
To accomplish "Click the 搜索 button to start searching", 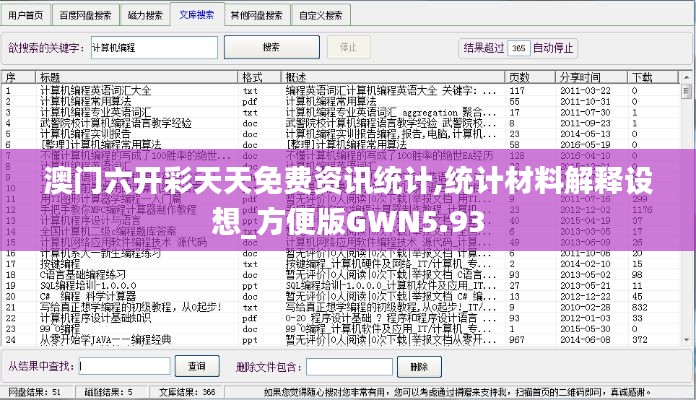I will tap(271, 47).
